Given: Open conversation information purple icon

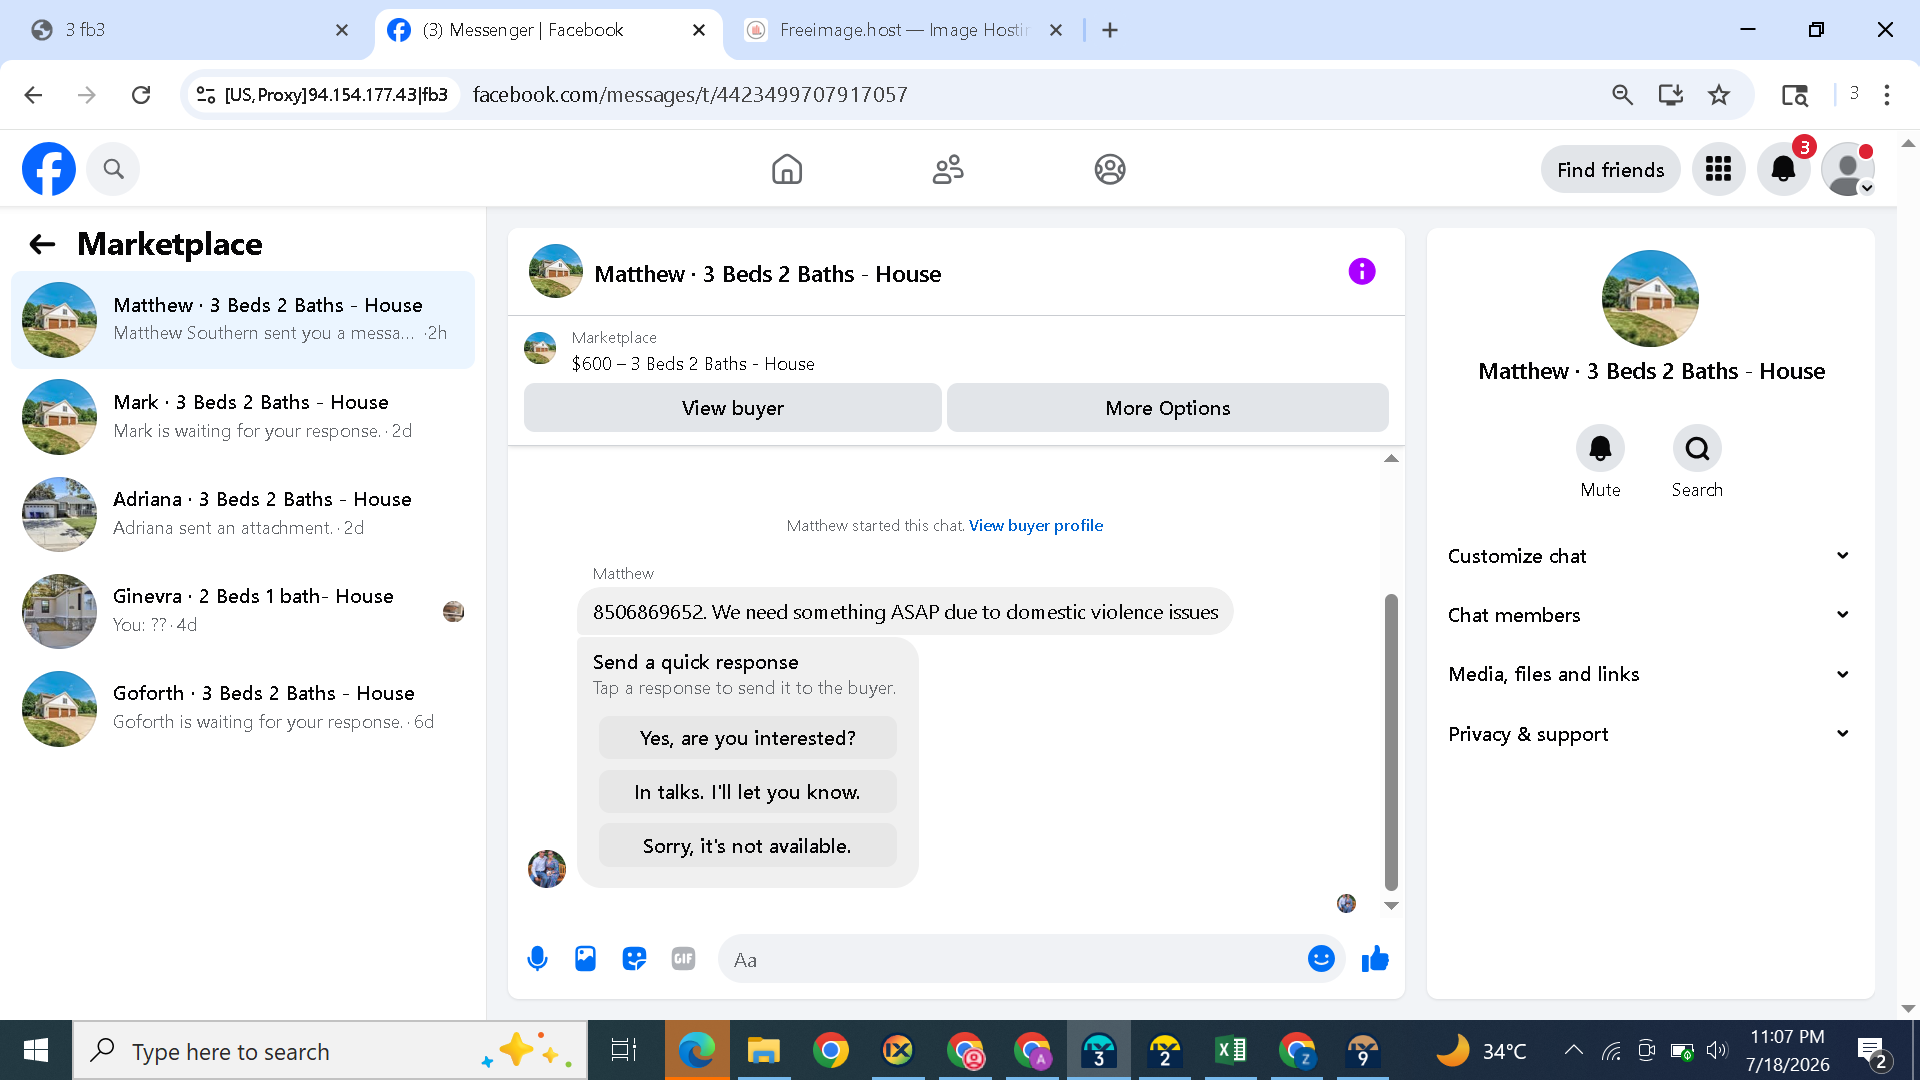Looking at the screenshot, I should tap(1361, 271).
